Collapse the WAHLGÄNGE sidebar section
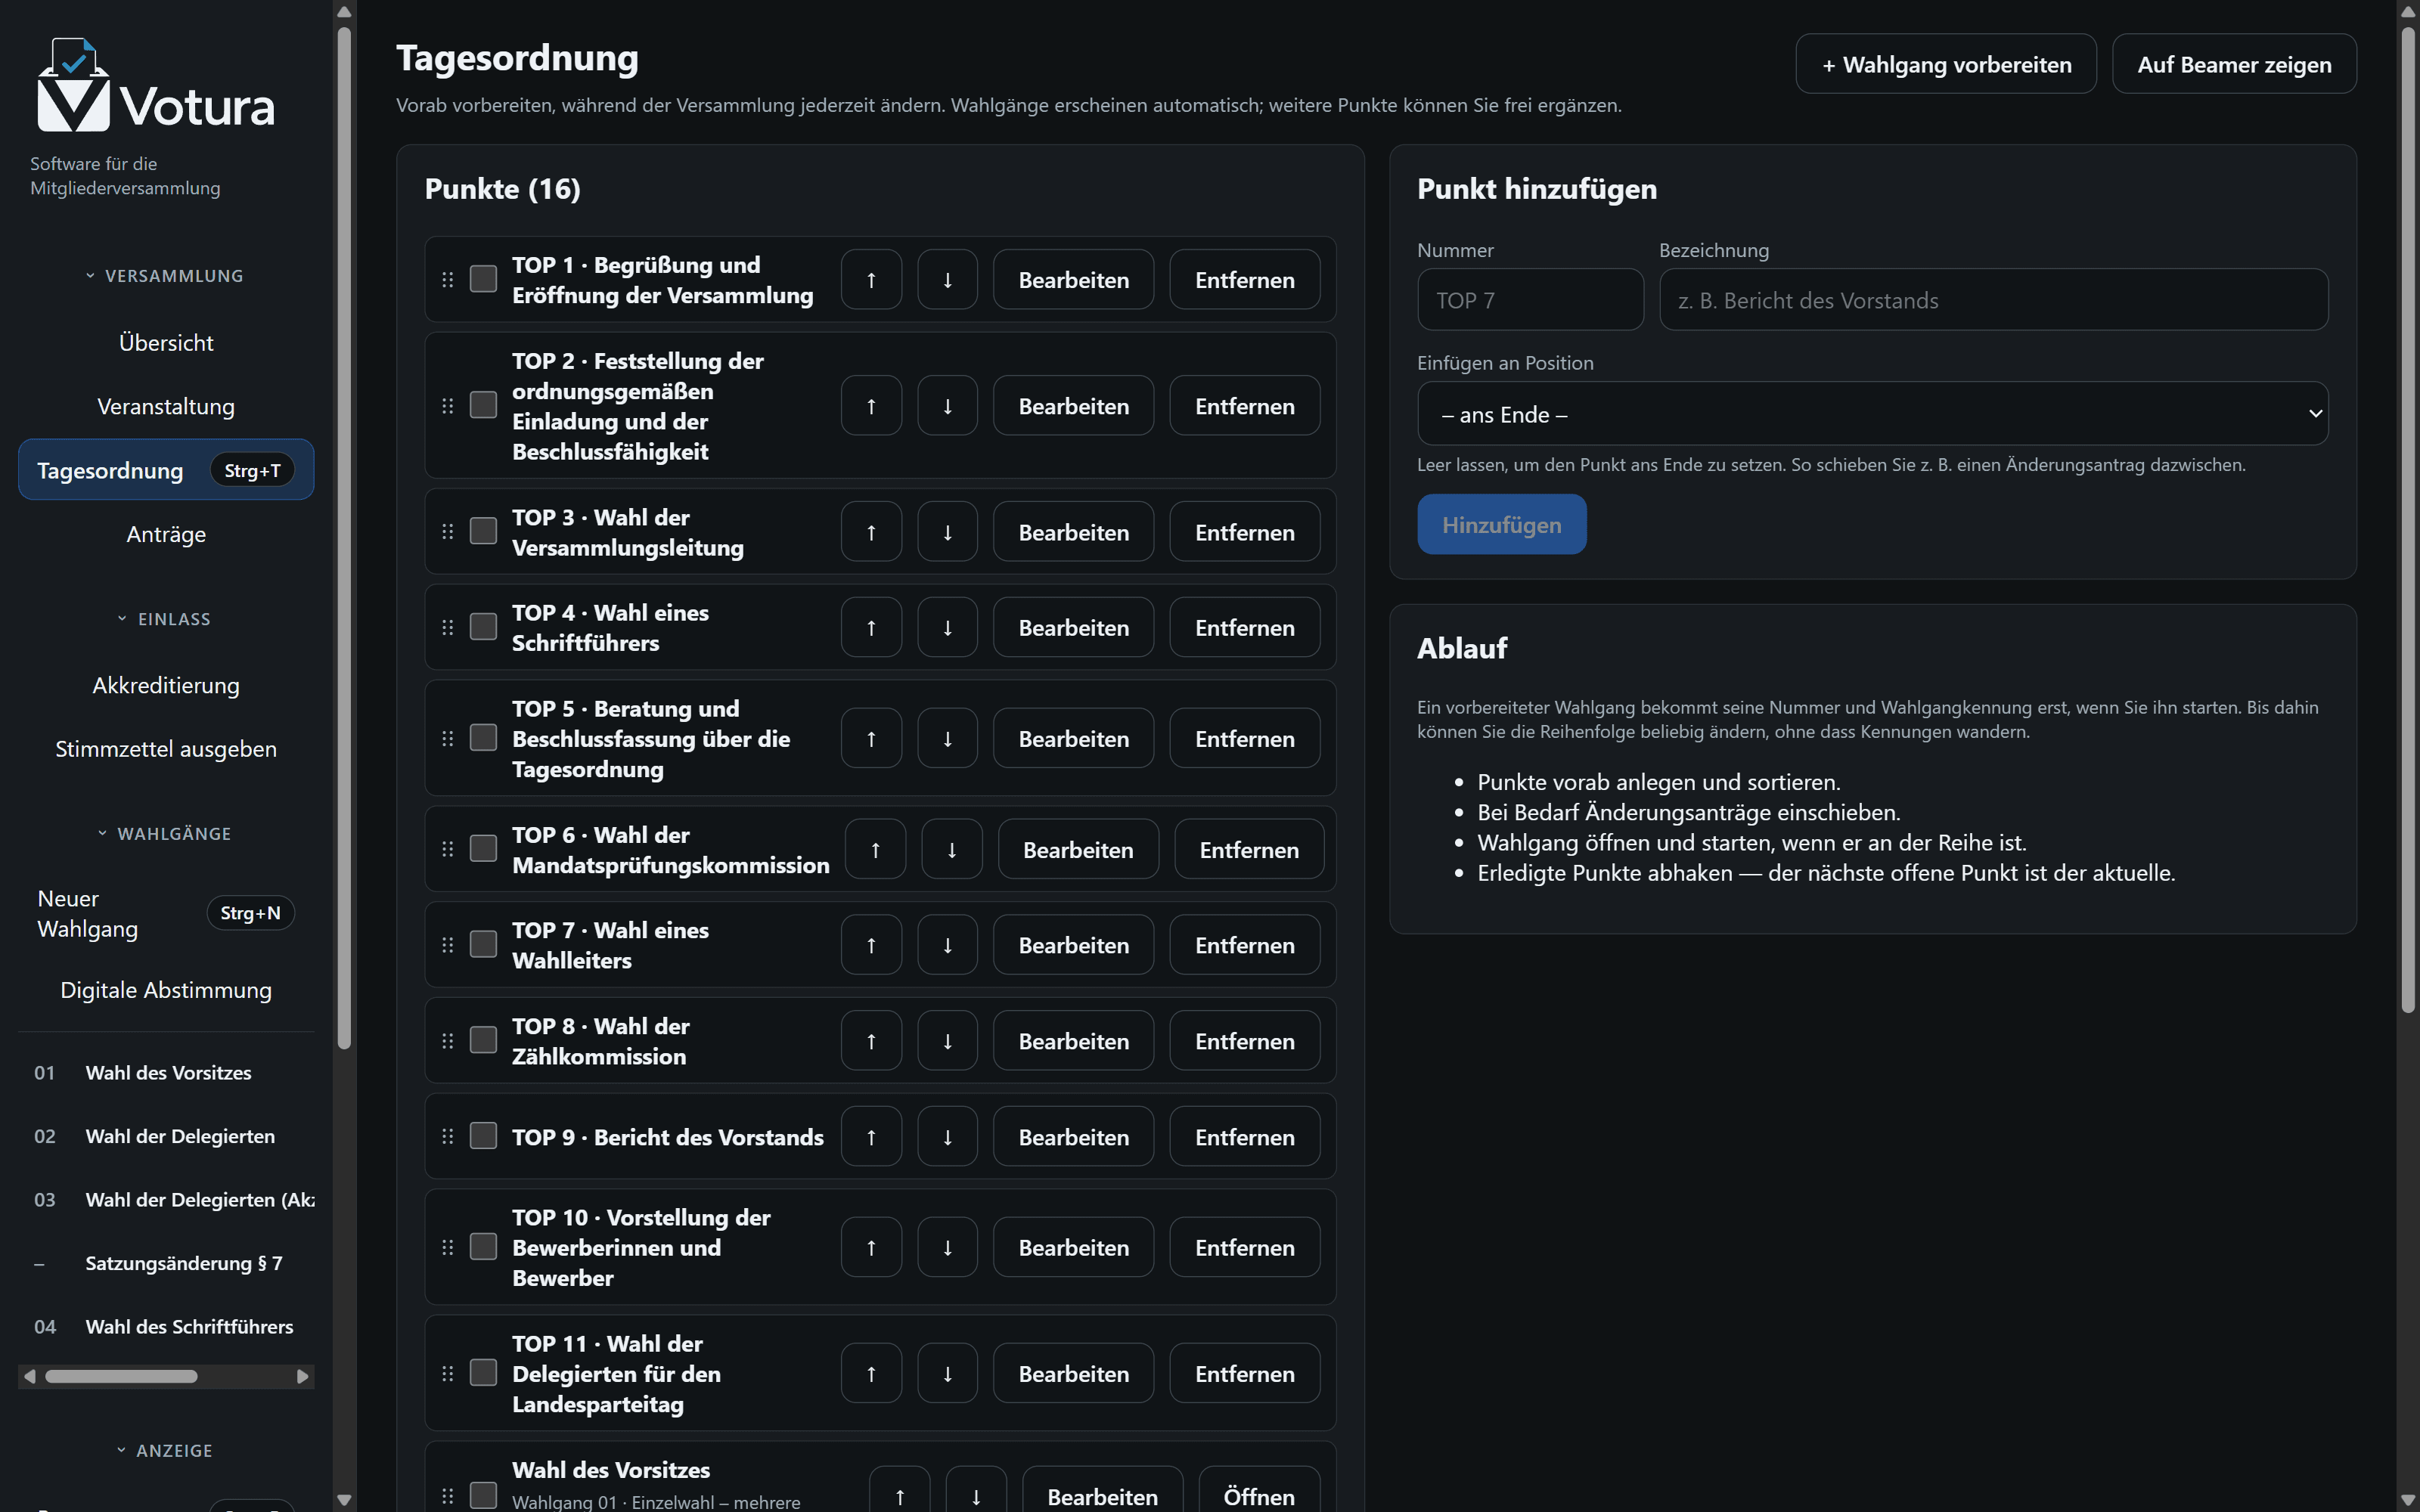Screen dimensions: 2420x1512 coord(165,834)
